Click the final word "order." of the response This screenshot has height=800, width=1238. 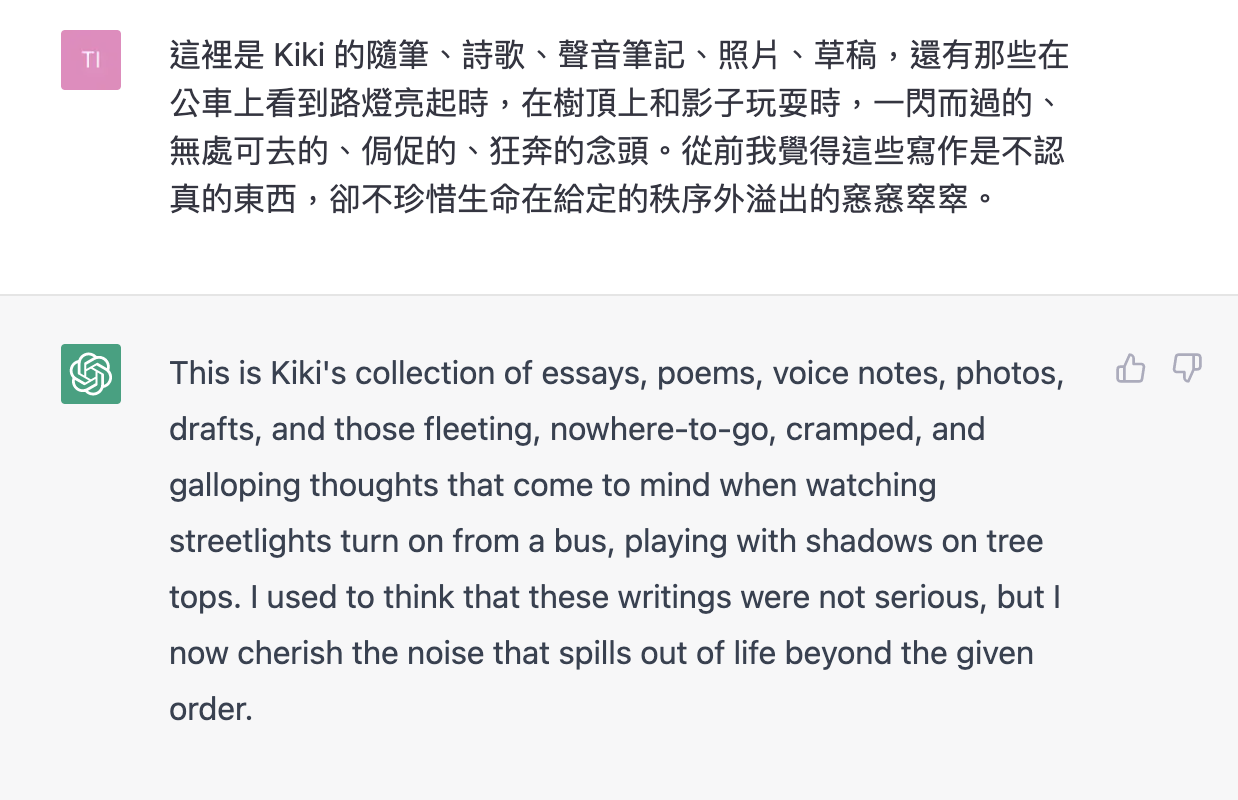tap(211, 709)
